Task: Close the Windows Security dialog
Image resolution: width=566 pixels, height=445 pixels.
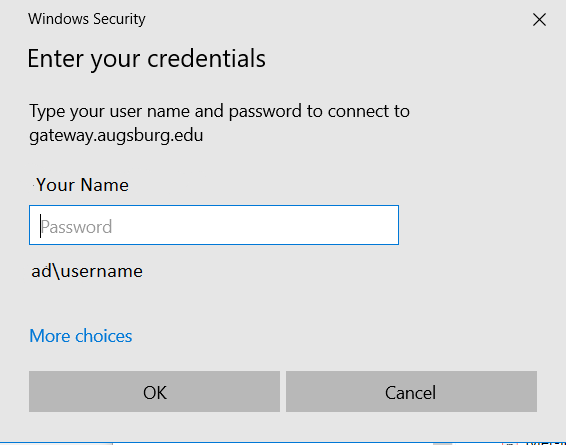Action: coord(539,19)
